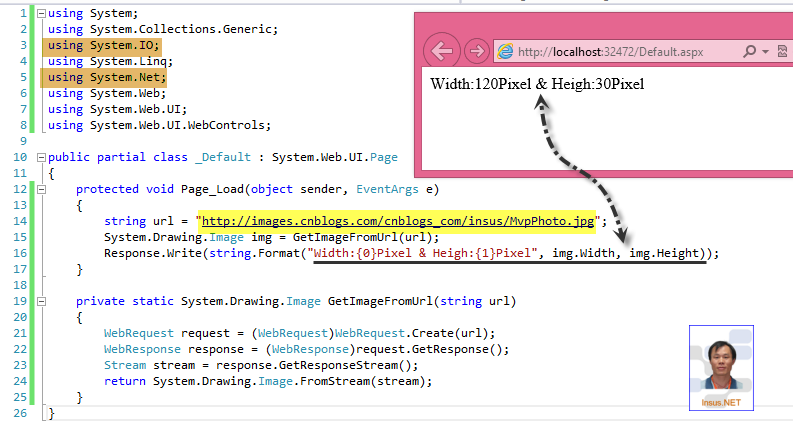Click '_Default' class name on line 10
This screenshot has height=432, width=793.
tap(223, 157)
